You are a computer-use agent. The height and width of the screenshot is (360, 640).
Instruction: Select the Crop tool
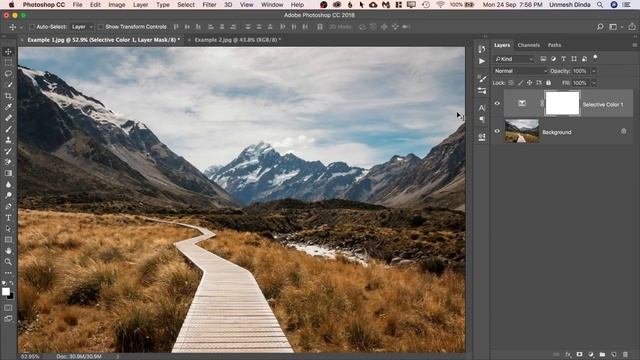8,96
